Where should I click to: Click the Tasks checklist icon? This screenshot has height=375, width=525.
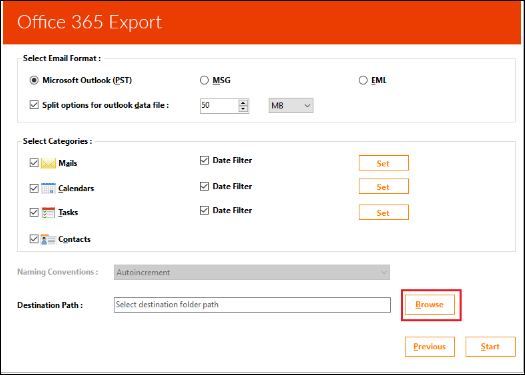48,213
